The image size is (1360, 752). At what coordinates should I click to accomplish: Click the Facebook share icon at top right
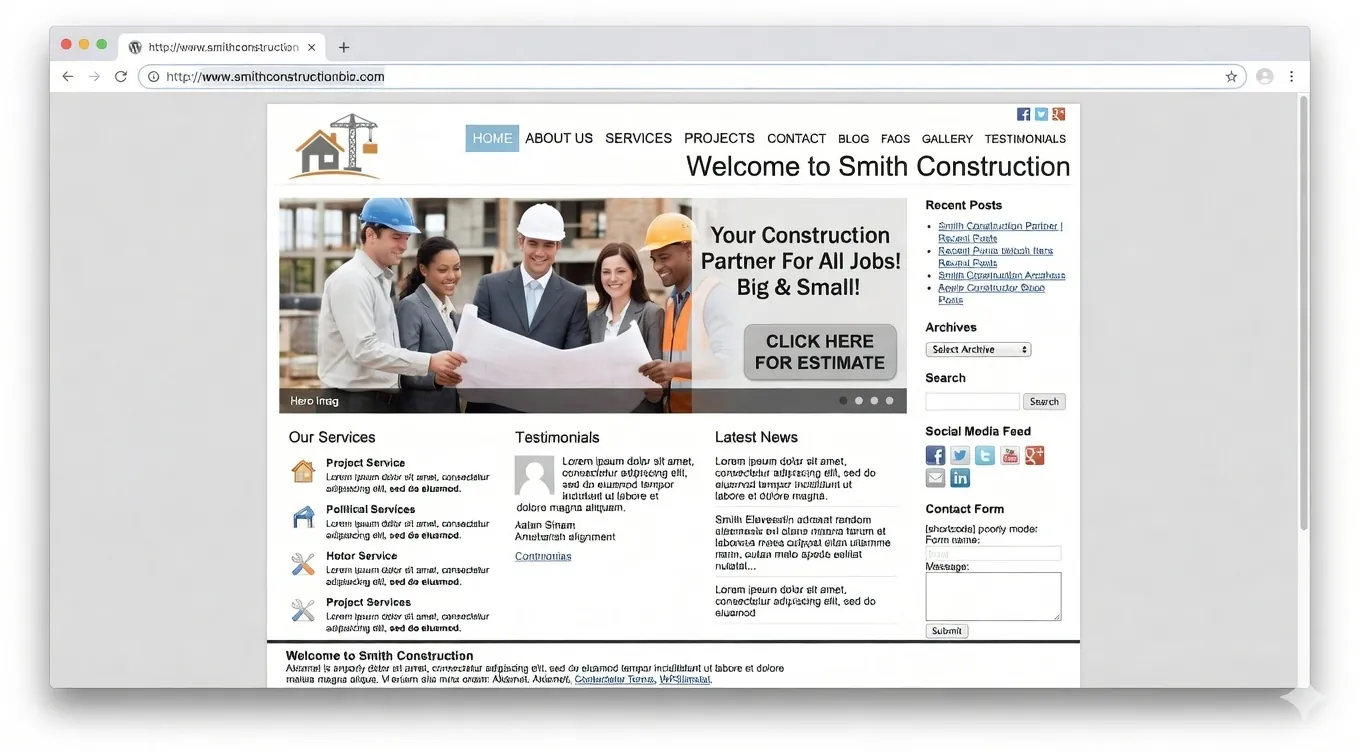(1023, 113)
